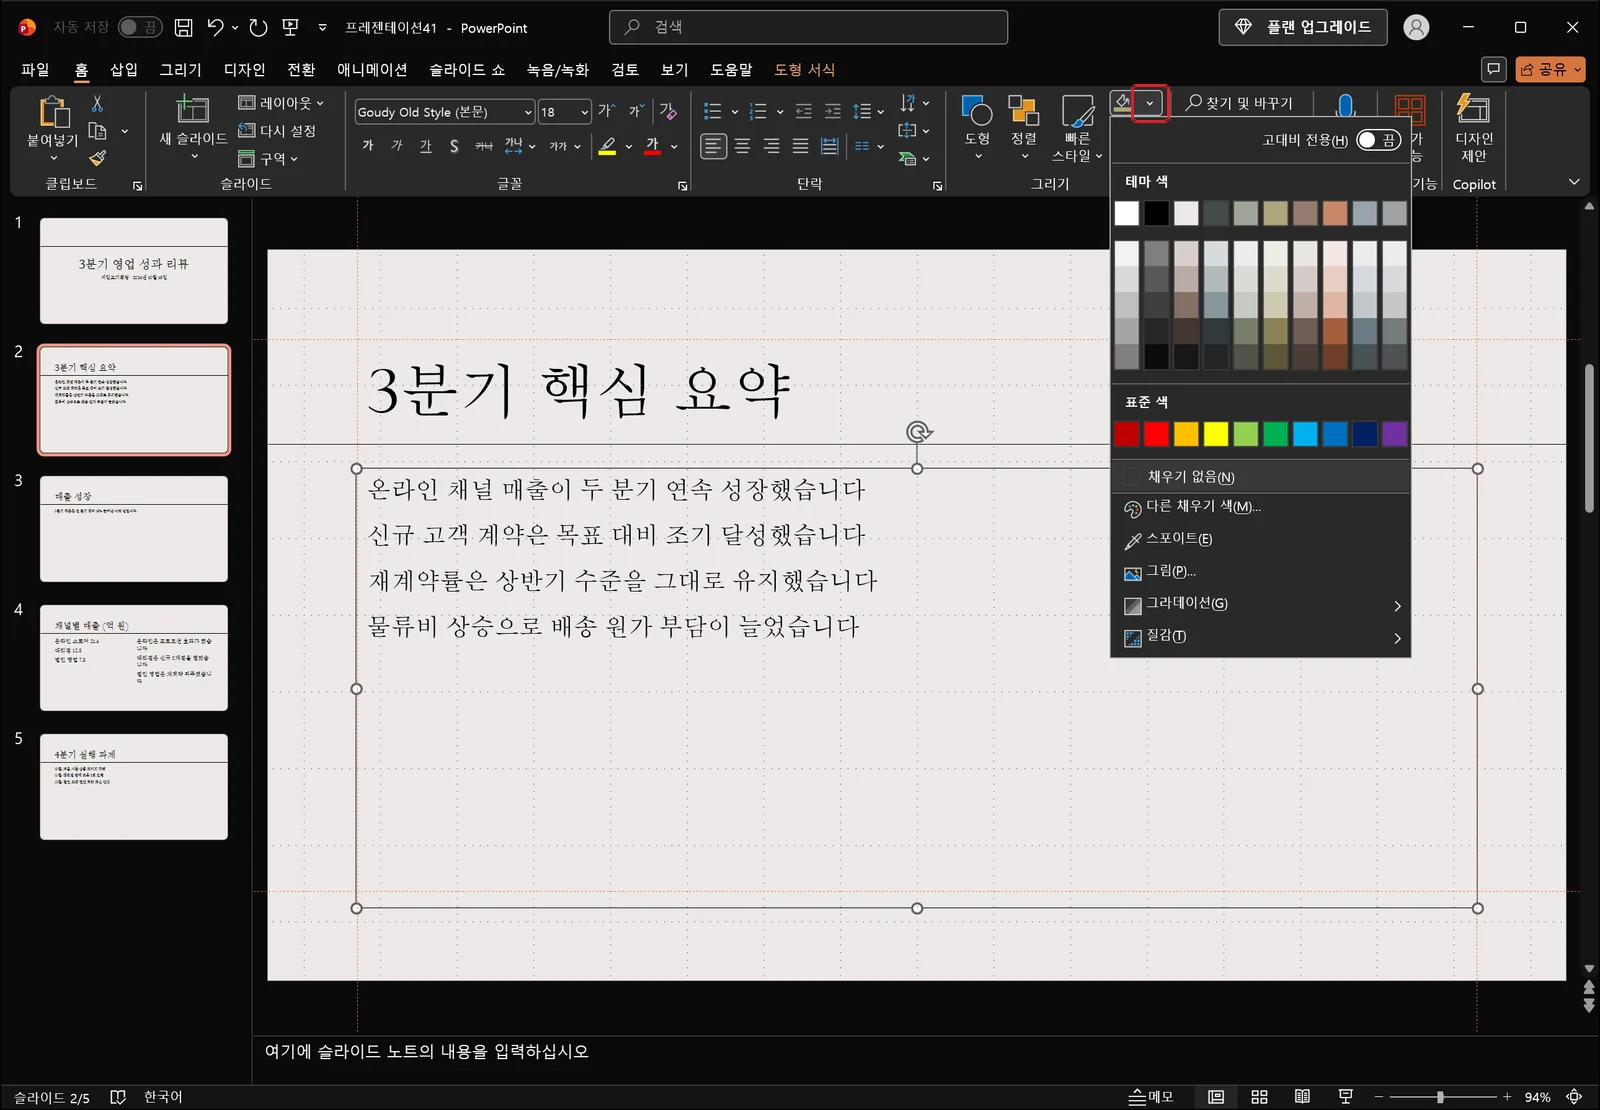Expand the Texture submenu

(x=1260, y=636)
